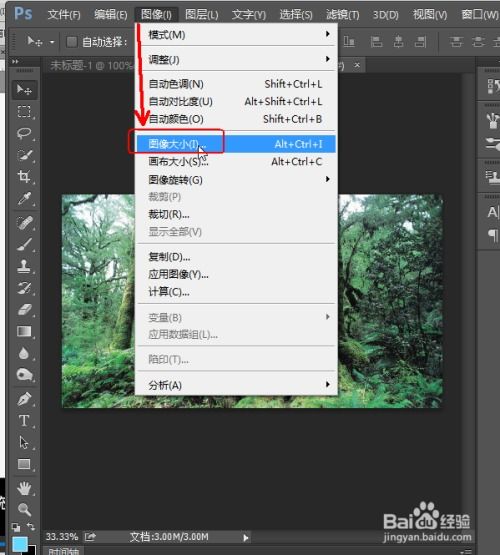Select the Spot Healing Brush tool

(24, 223)
